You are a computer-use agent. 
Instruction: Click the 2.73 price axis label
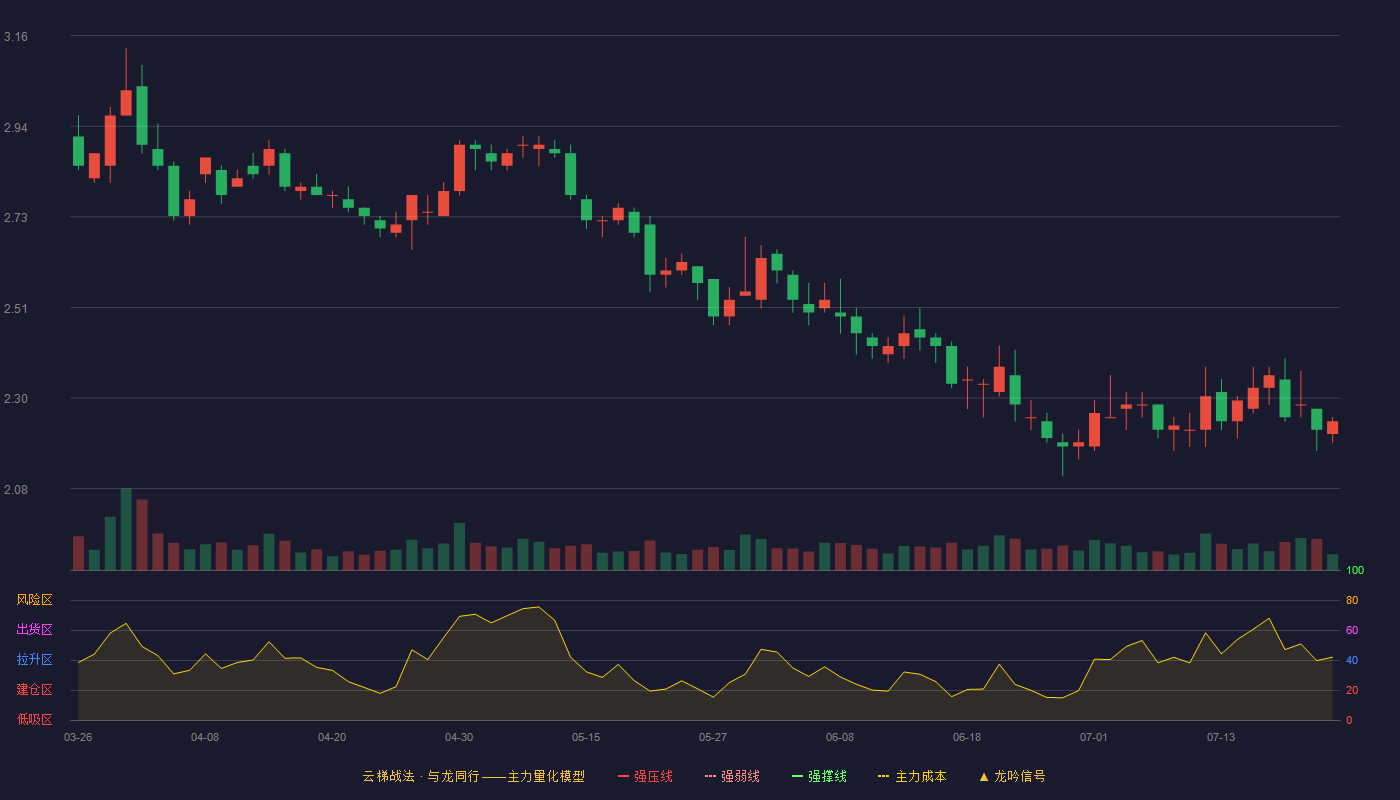[x=16, y=218]
